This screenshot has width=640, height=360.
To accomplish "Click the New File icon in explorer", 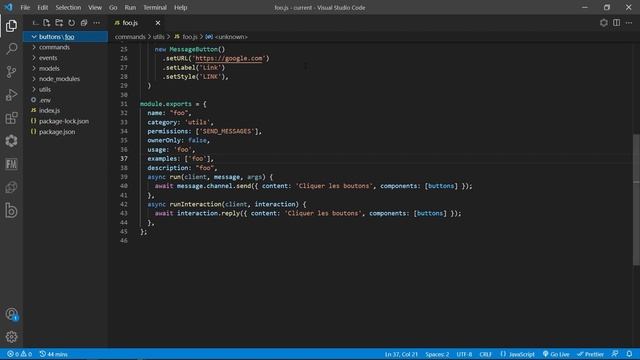I will 47,23.
